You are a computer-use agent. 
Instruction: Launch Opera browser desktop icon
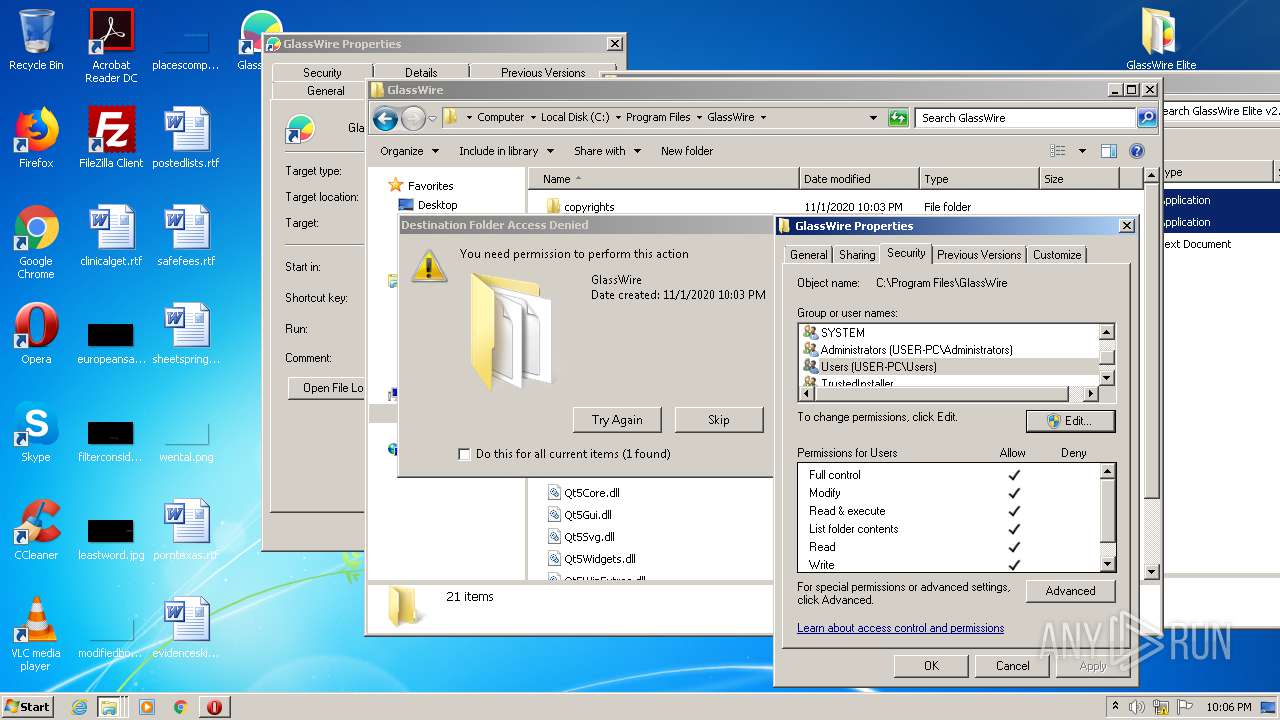(36, 334)
